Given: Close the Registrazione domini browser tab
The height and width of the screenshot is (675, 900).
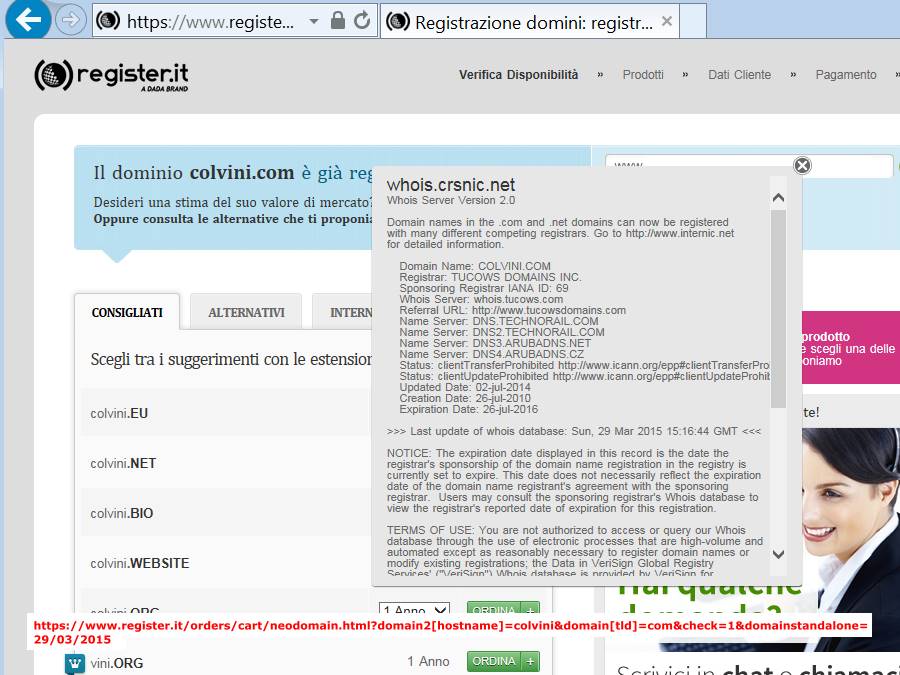Looking at the screenshot, I should (666, 21).
